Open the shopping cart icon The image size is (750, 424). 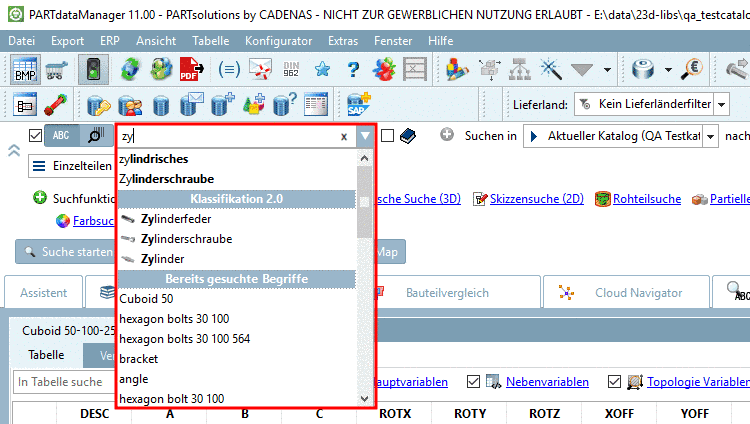coord(56,70)
